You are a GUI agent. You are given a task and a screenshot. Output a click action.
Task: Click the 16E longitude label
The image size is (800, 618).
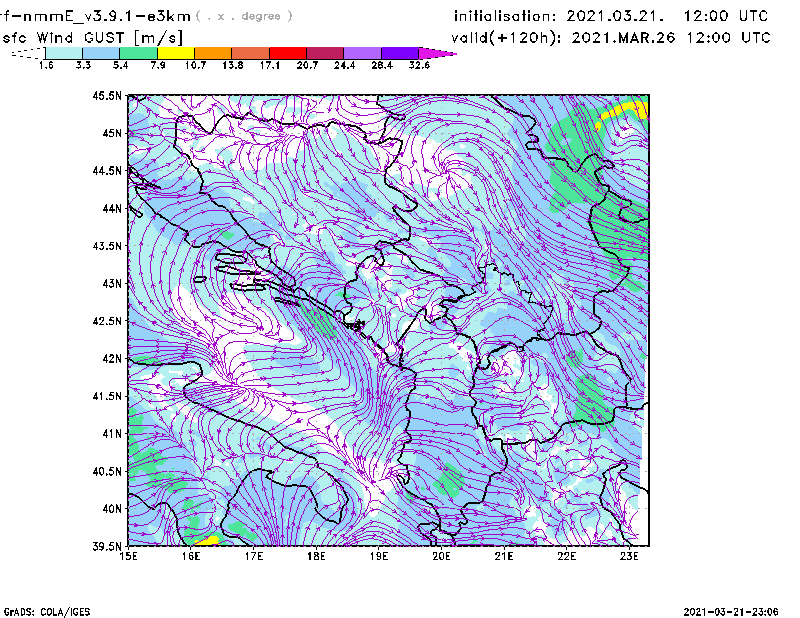click(x=191, y=556)
